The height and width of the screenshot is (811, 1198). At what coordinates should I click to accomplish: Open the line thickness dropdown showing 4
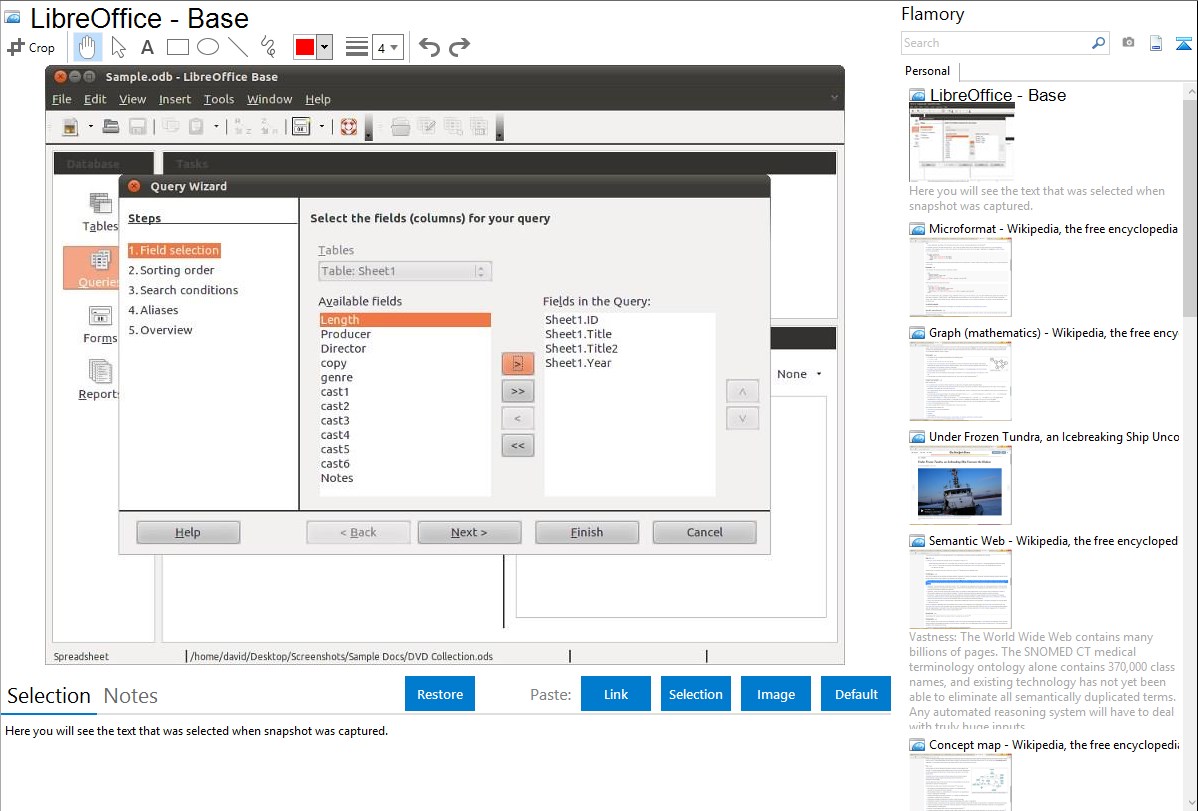pos(387,48)
